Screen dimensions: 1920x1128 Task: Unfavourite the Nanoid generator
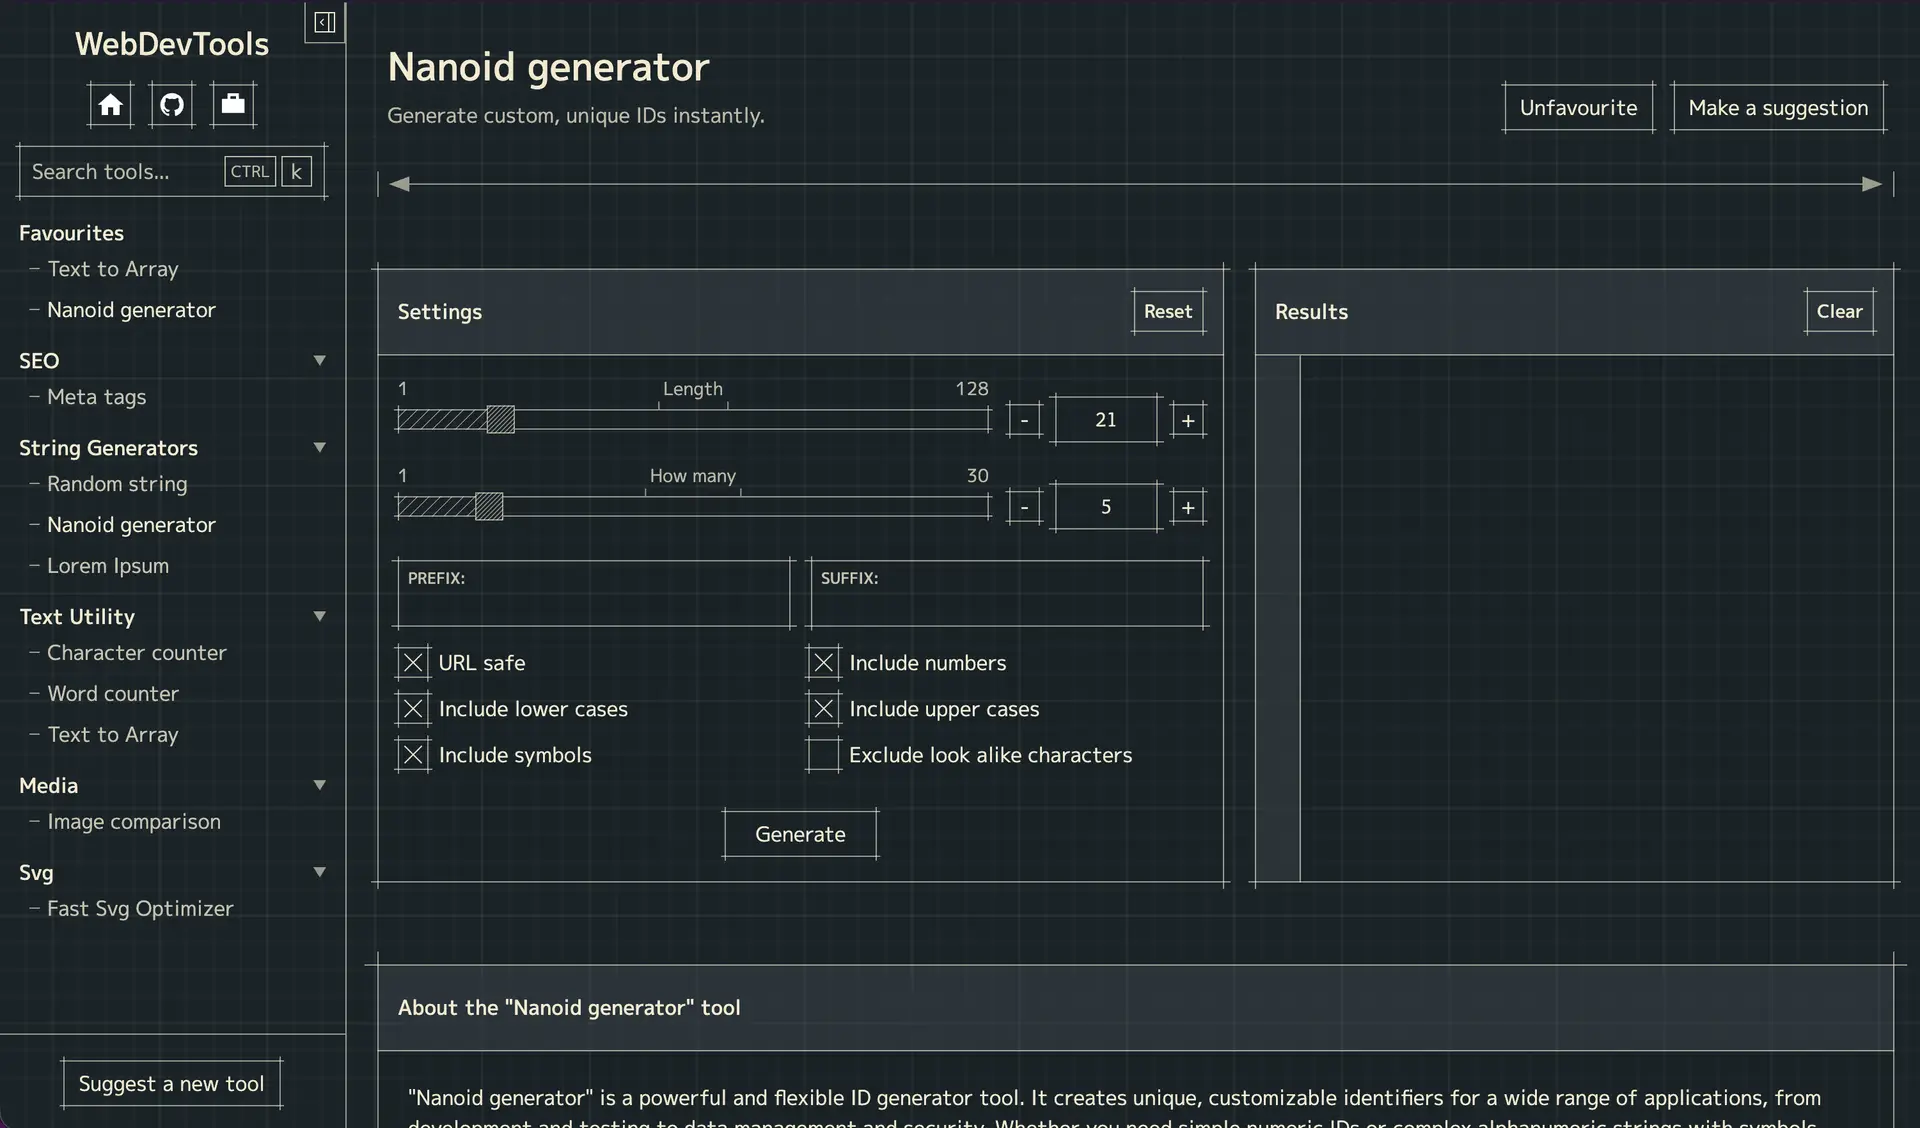pyautogui.click(x=1578, y=107)
